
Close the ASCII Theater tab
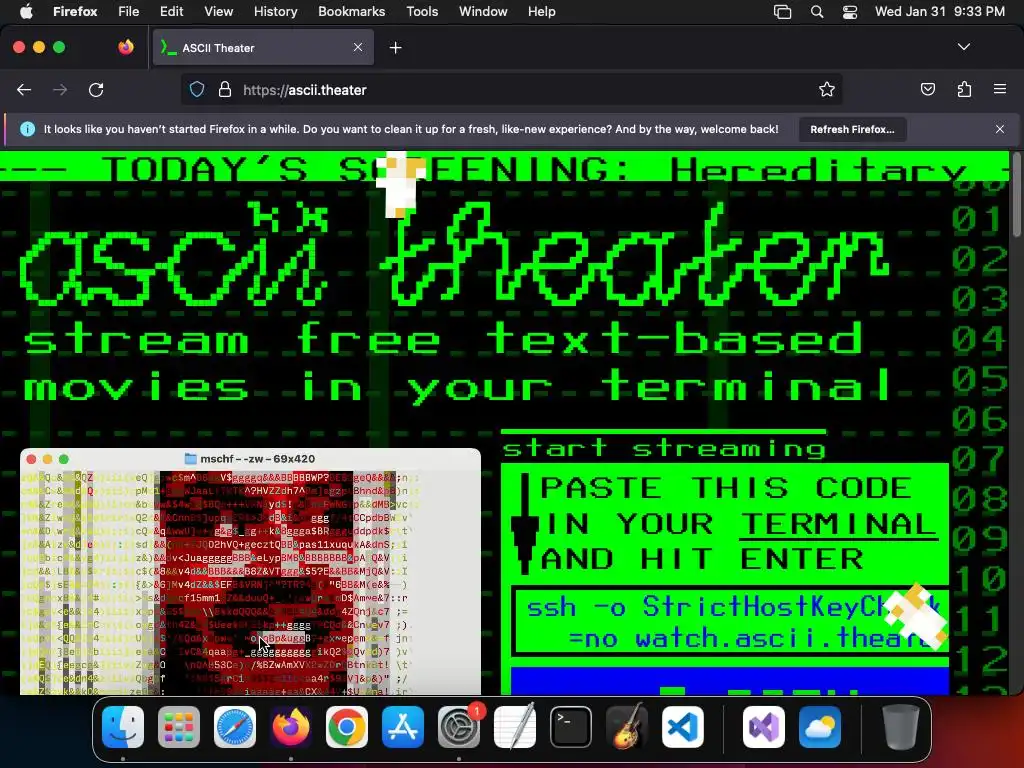(358, 47)
